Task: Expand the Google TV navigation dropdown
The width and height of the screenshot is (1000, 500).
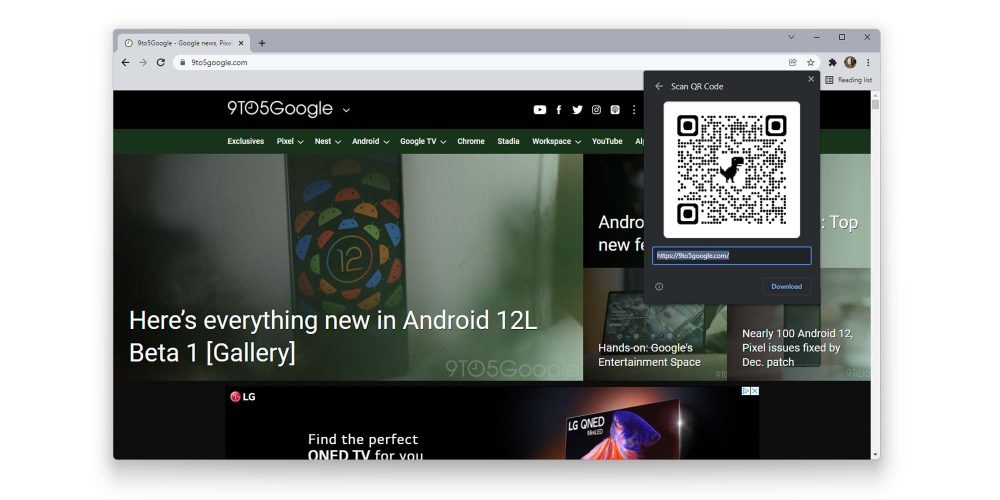Action: tap(422, 142)
